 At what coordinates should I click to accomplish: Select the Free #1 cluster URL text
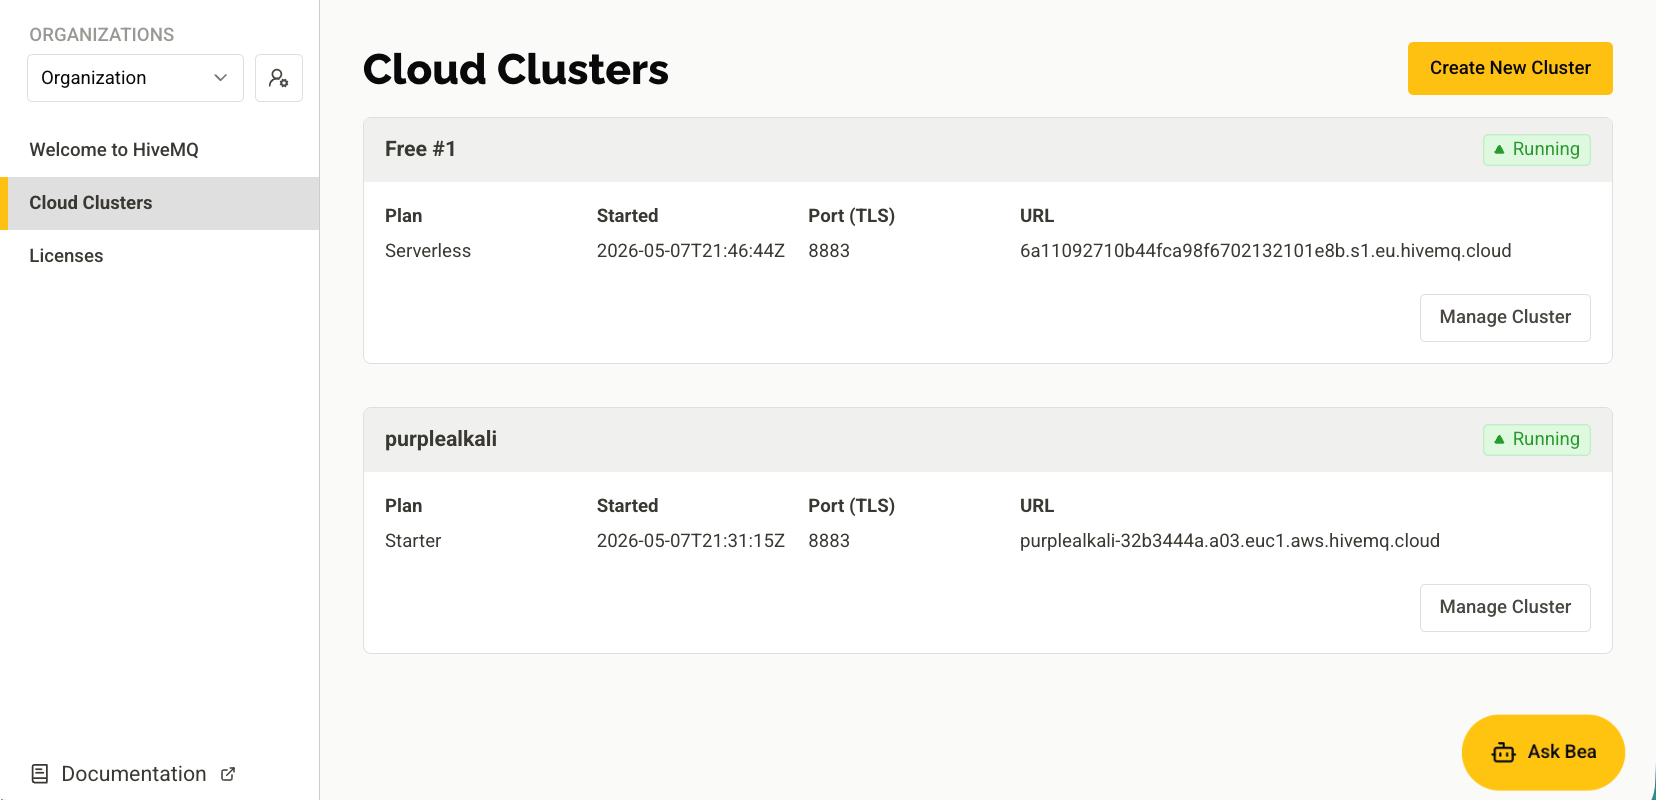click(x=1265, y=251)
